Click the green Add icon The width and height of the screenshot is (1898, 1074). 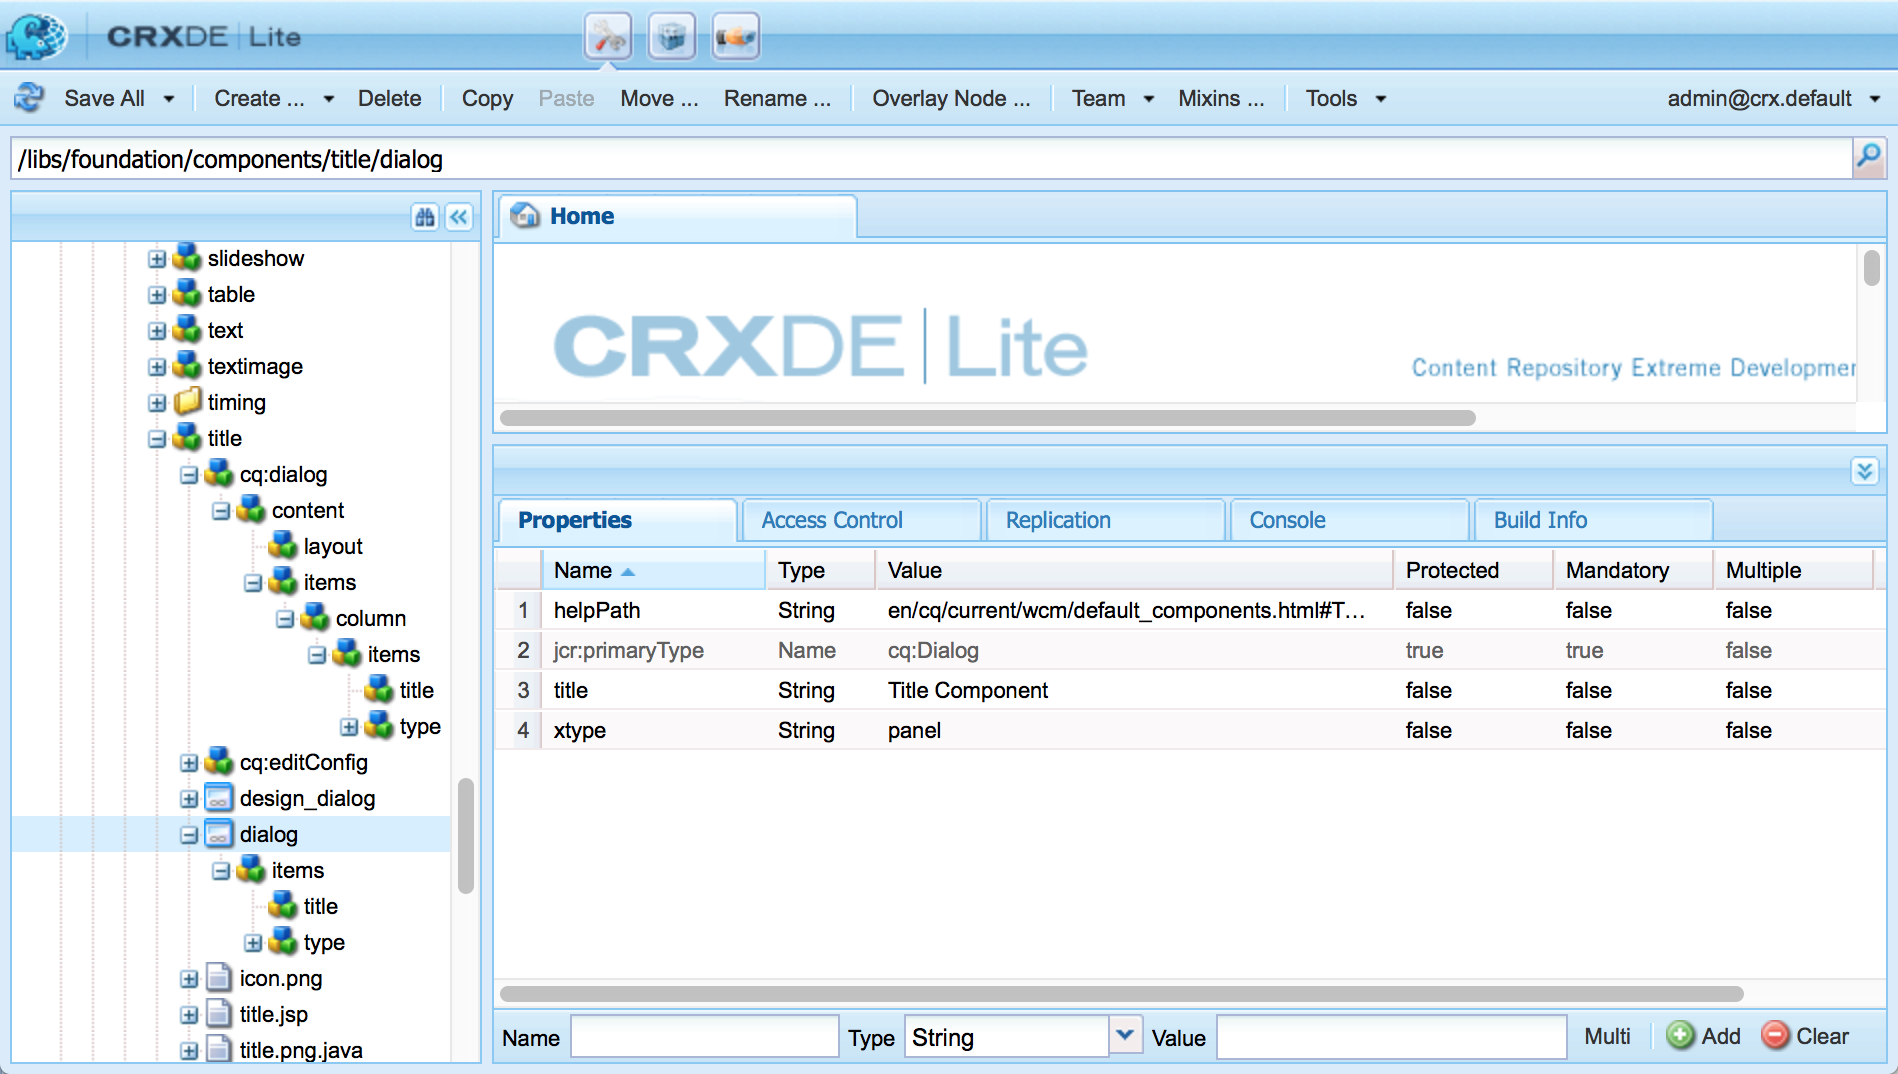click(1681, 1036)
